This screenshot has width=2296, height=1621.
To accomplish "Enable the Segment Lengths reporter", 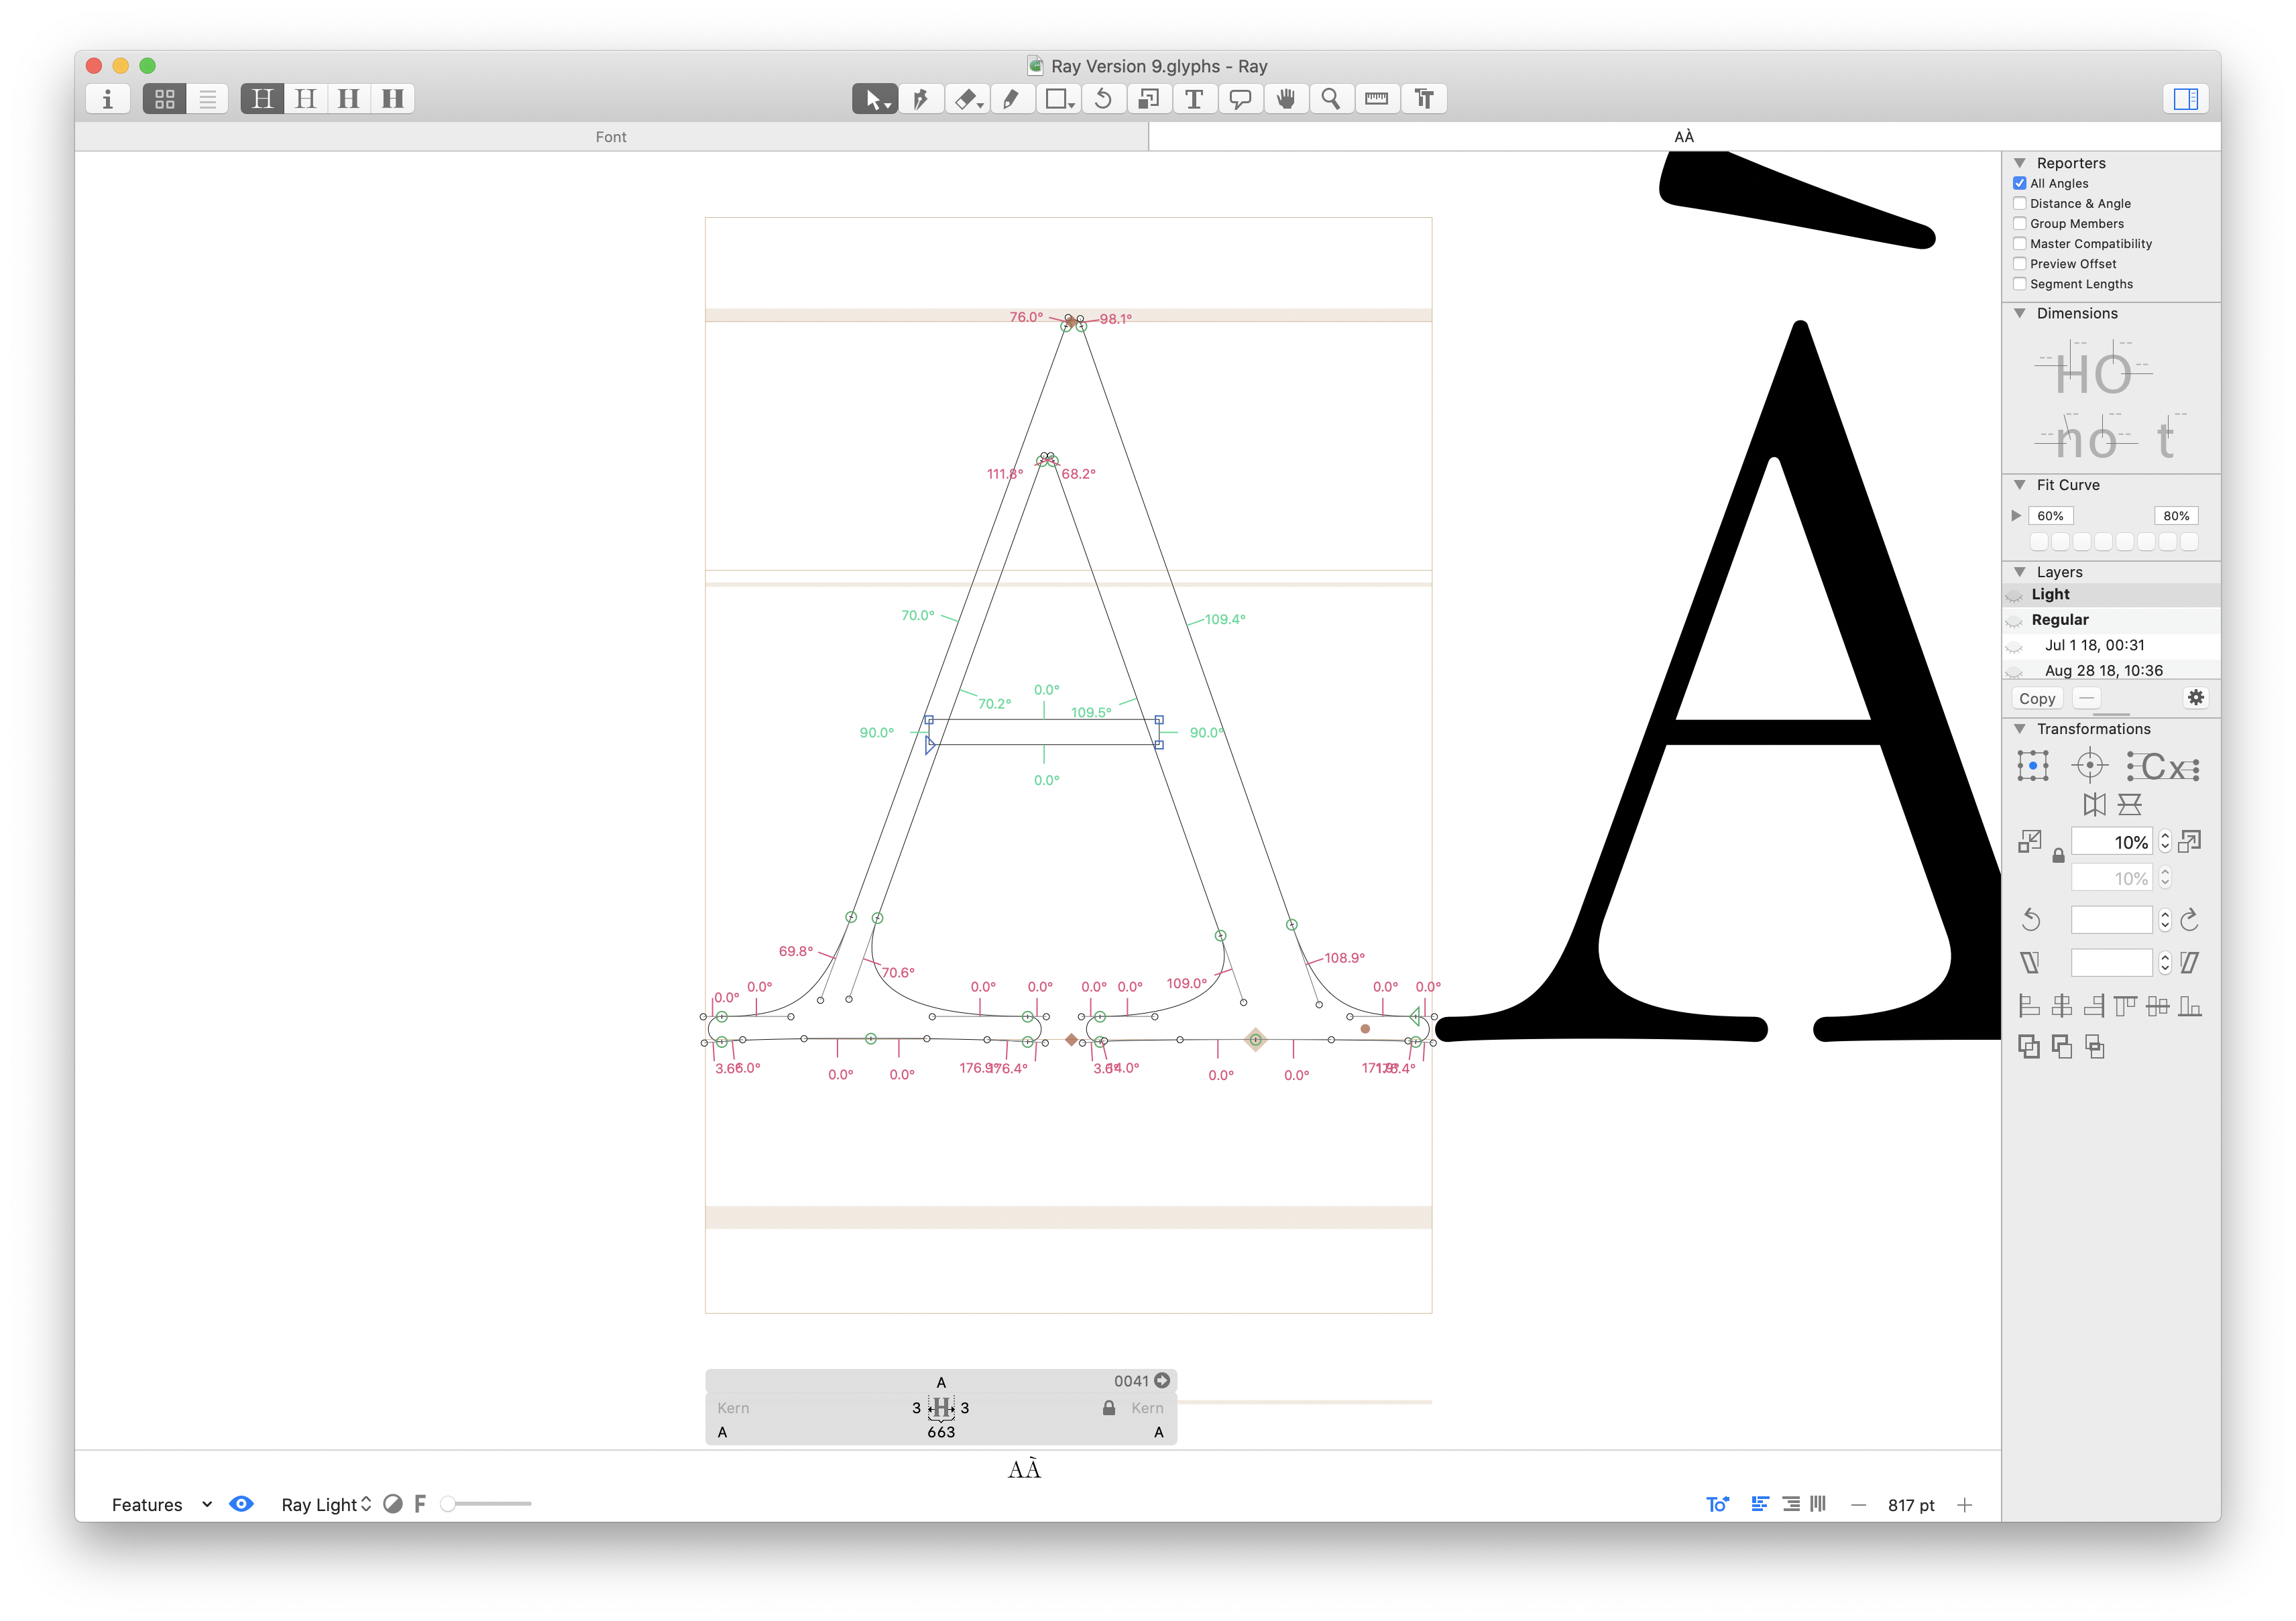I will pos(2020,284).
